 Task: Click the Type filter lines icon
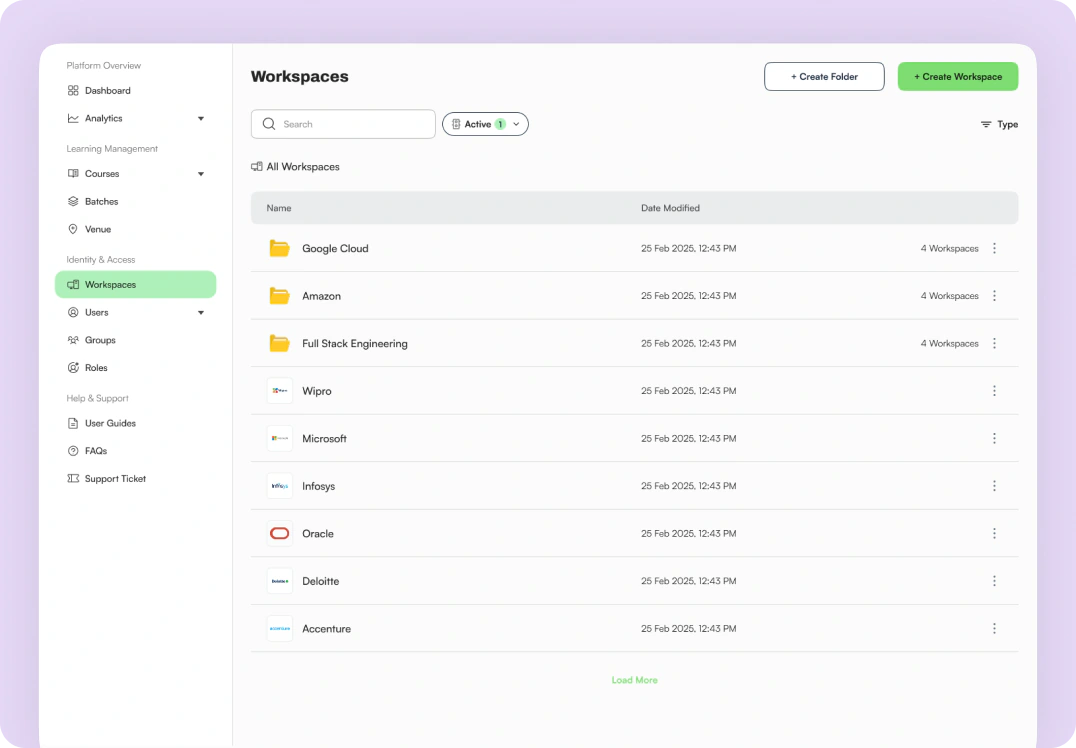pyautogui.click(x=985, y=124)
